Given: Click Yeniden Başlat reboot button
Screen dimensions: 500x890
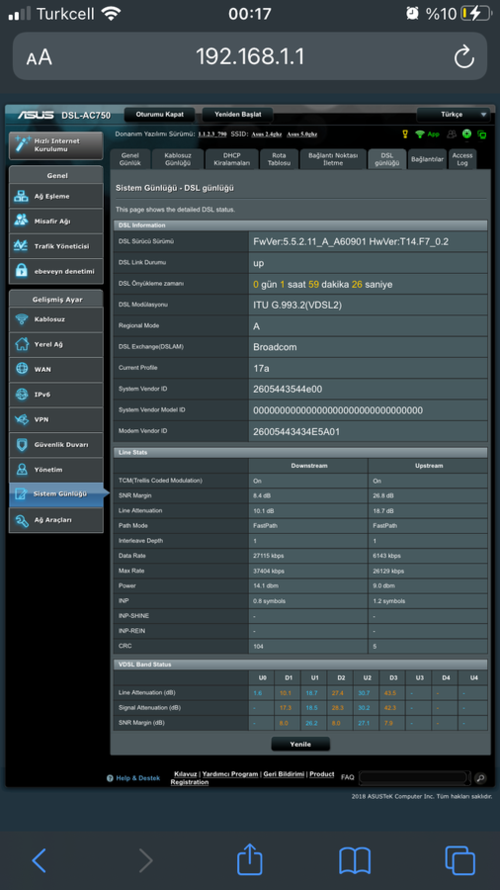Looking at the screenshot, I should pos(238,115).
